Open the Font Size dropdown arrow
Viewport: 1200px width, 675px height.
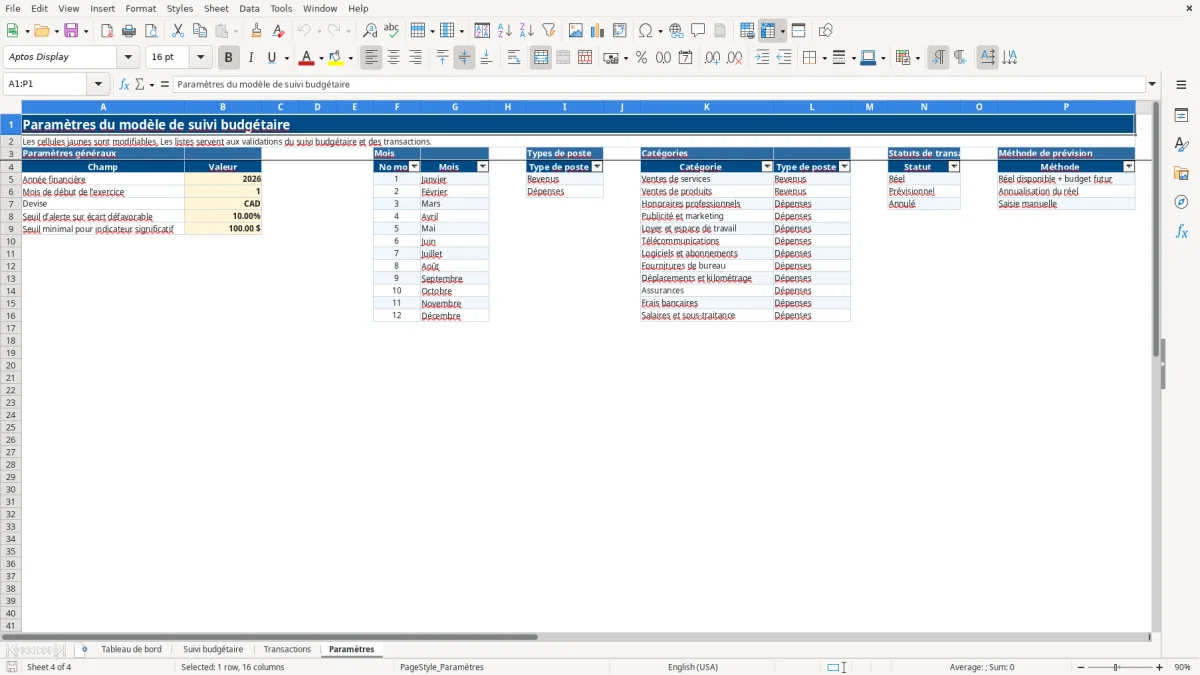[x=200, y=58]
